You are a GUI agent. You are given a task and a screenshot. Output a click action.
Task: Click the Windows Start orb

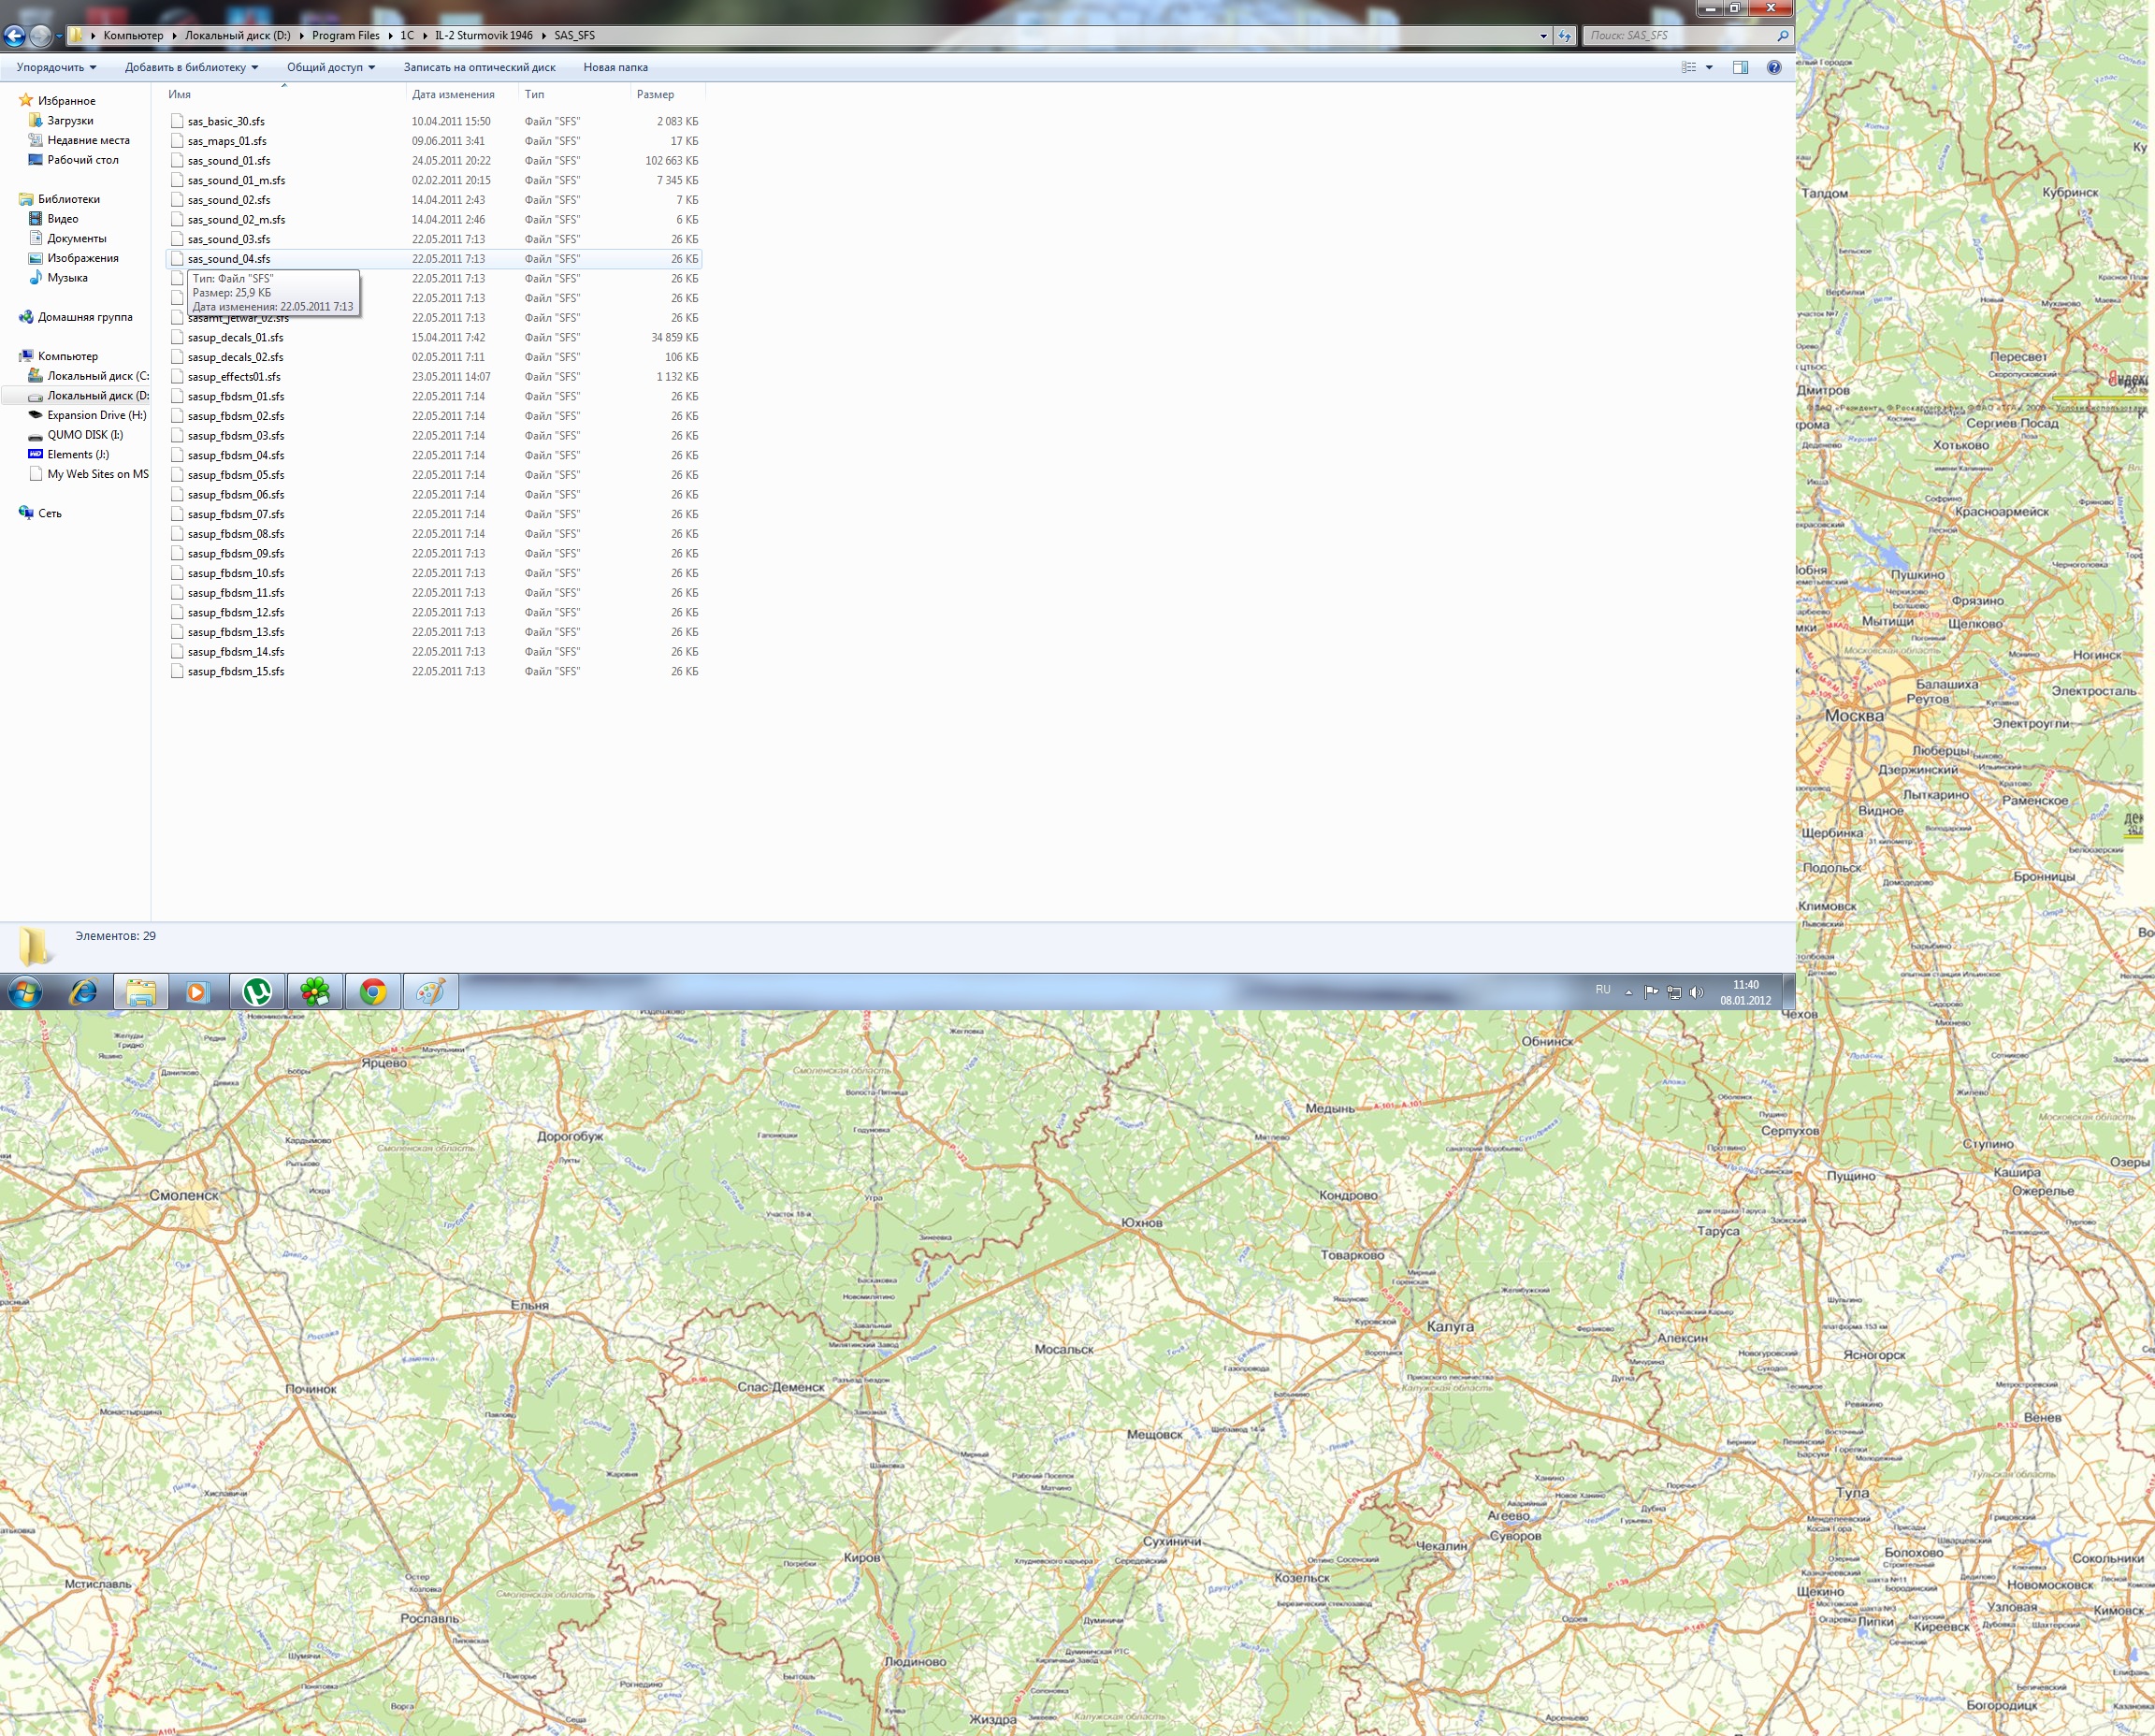coord(25,992)
